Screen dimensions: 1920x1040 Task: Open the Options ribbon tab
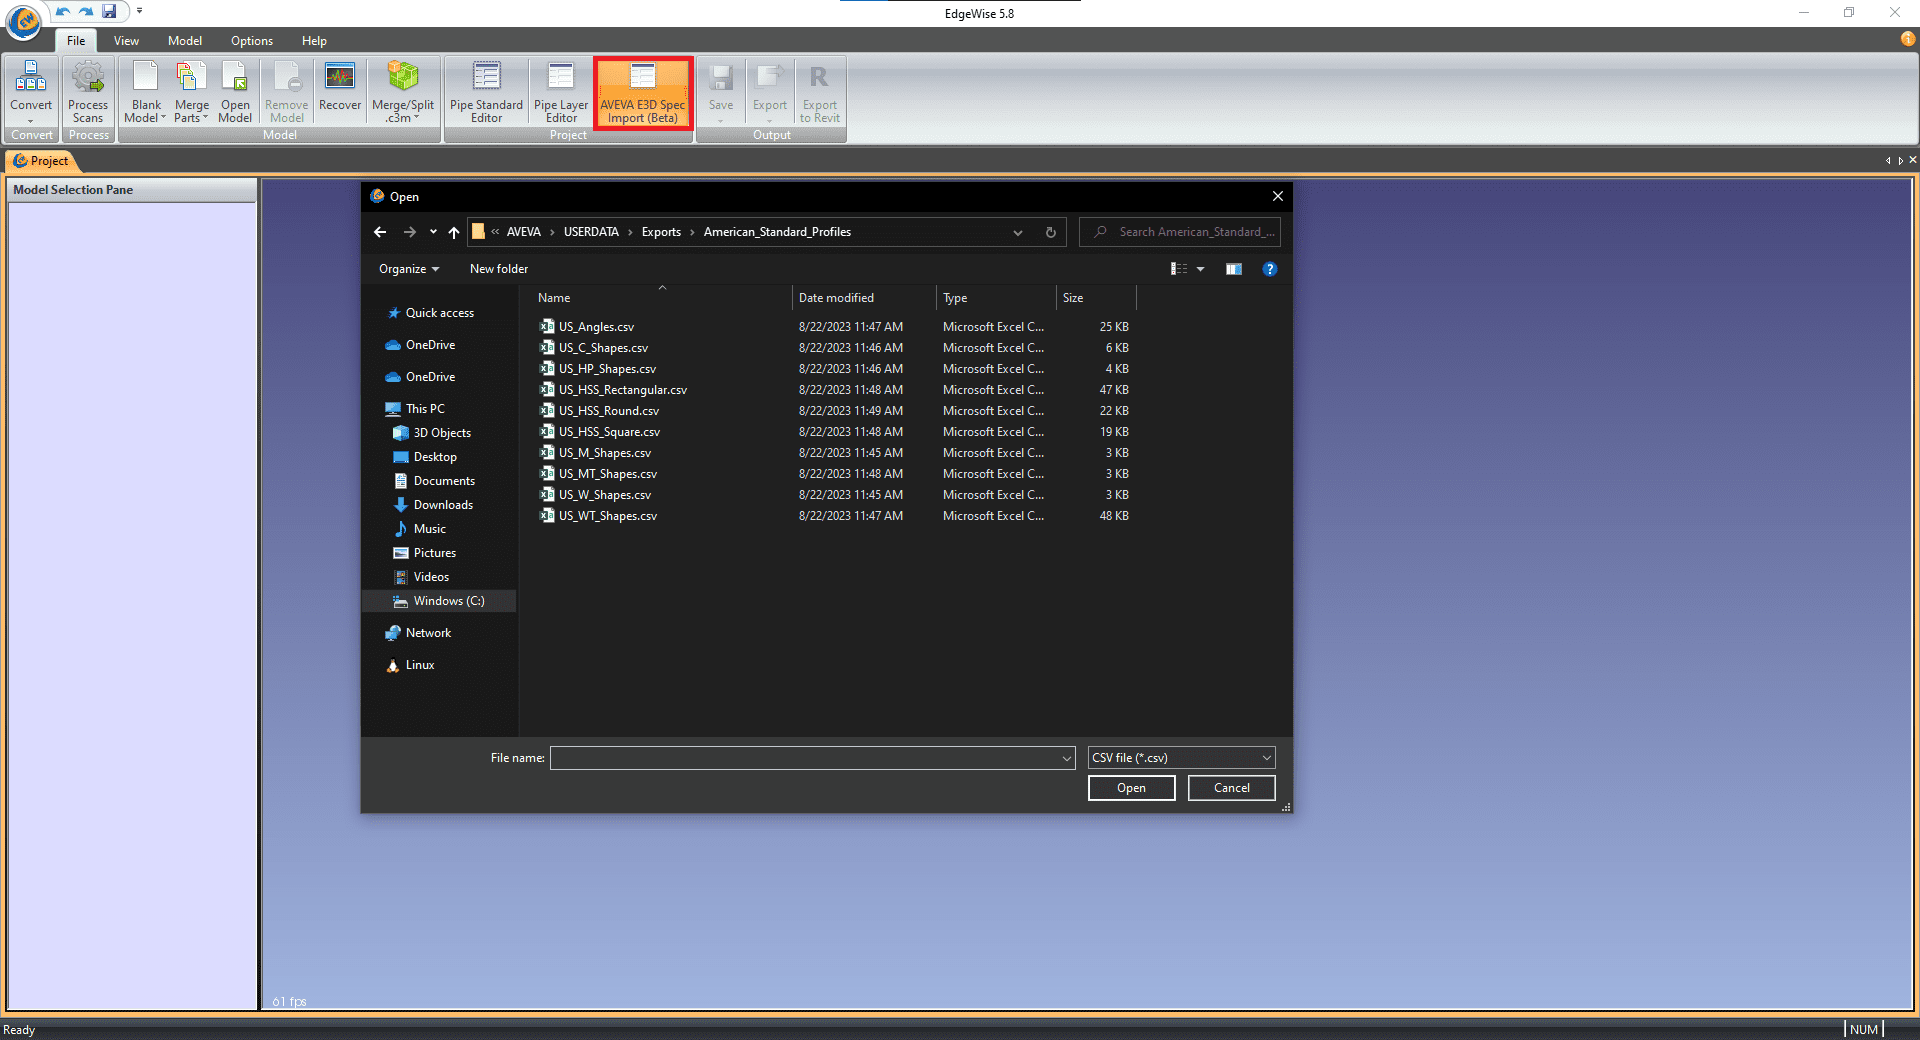252,41
